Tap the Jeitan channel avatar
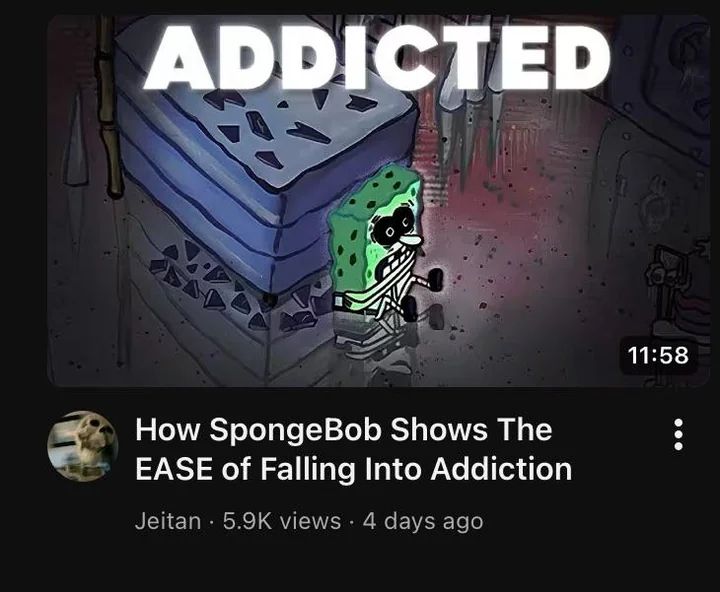Viewport: 720px width, 592px height. click(x=83, y=446)
